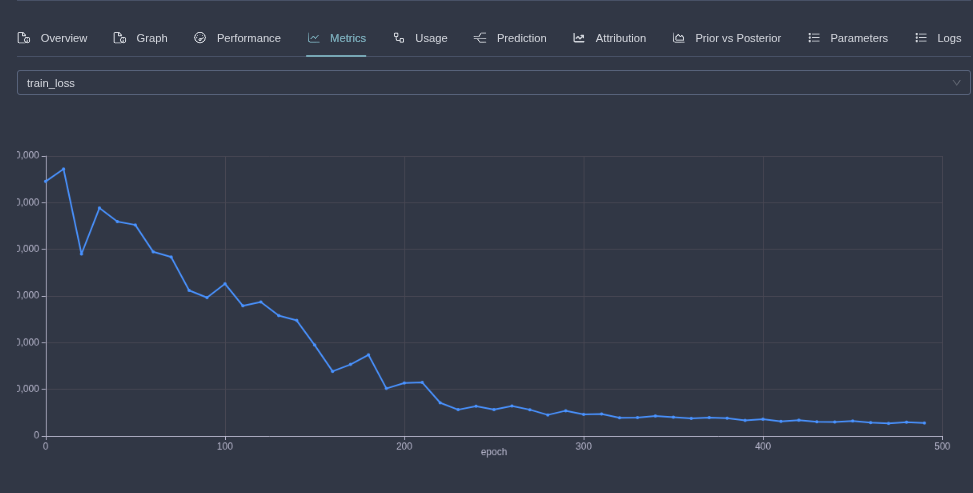Click the data point at epoch 300

tap(583, 414)
